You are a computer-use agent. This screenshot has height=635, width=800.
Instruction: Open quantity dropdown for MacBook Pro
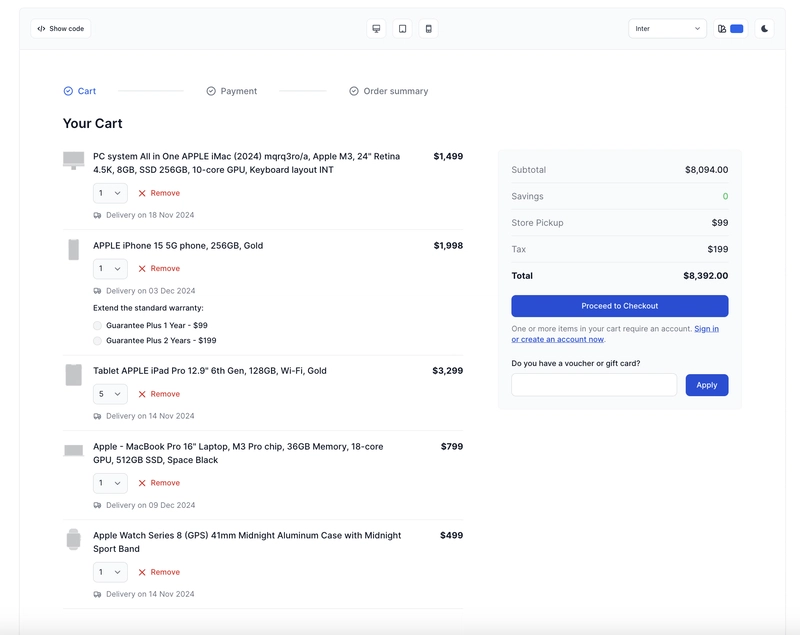coord(110,483)
